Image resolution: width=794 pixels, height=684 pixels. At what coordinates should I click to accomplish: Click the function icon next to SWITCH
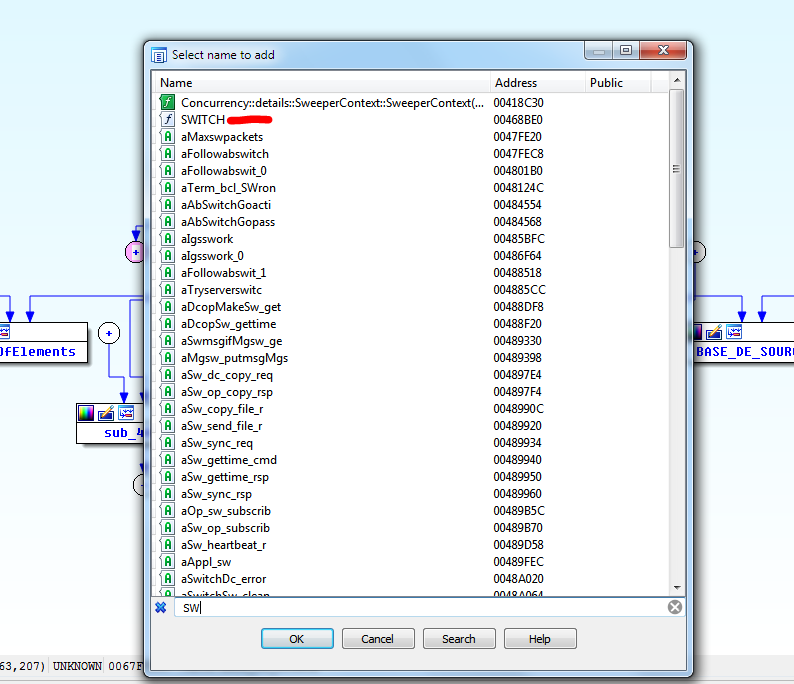coord(168,120)
